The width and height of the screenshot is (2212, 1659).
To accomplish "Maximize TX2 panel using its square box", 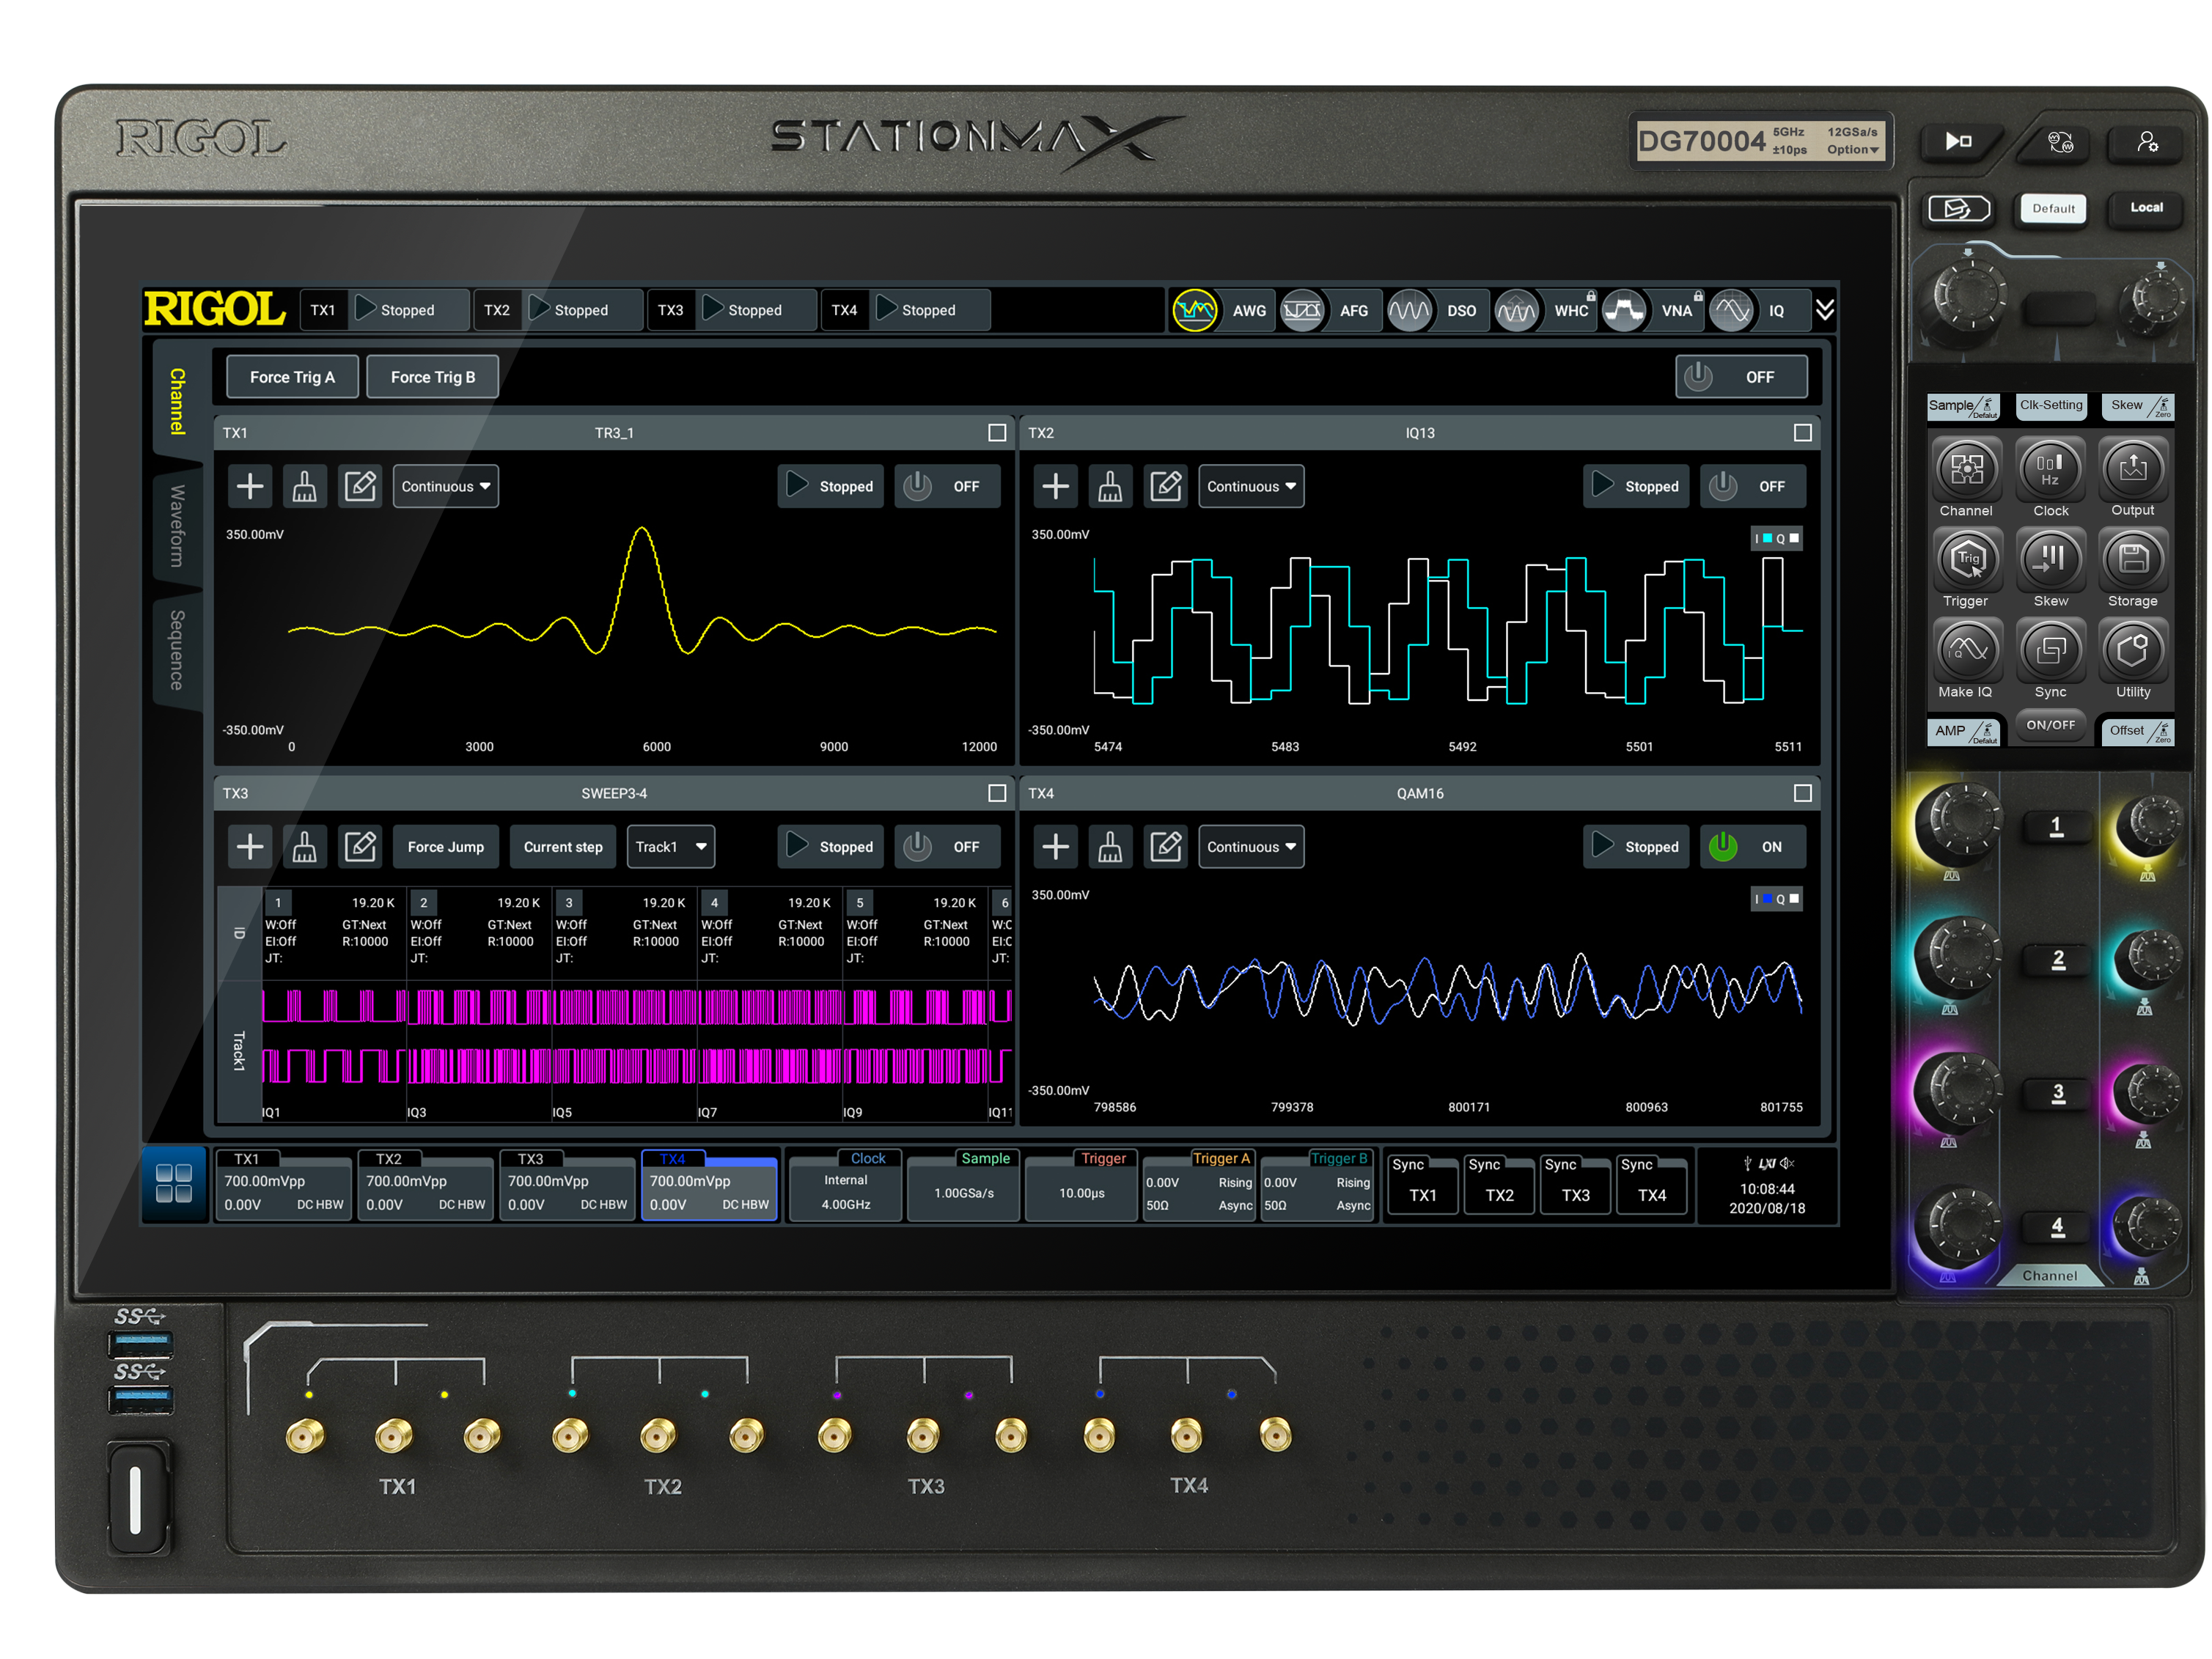I will click(1803, 433).
